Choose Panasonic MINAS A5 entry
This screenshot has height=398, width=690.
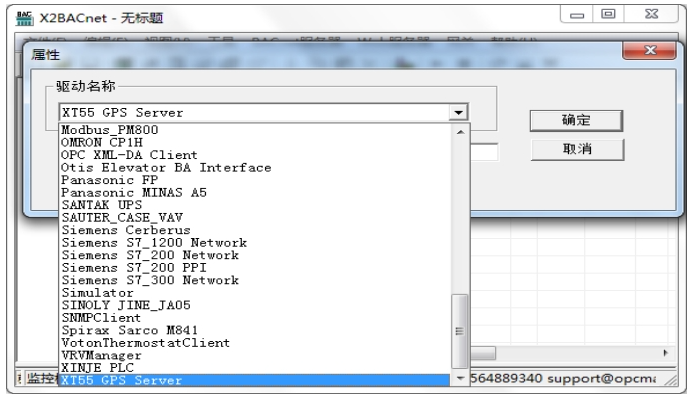[x=255, y=193]
